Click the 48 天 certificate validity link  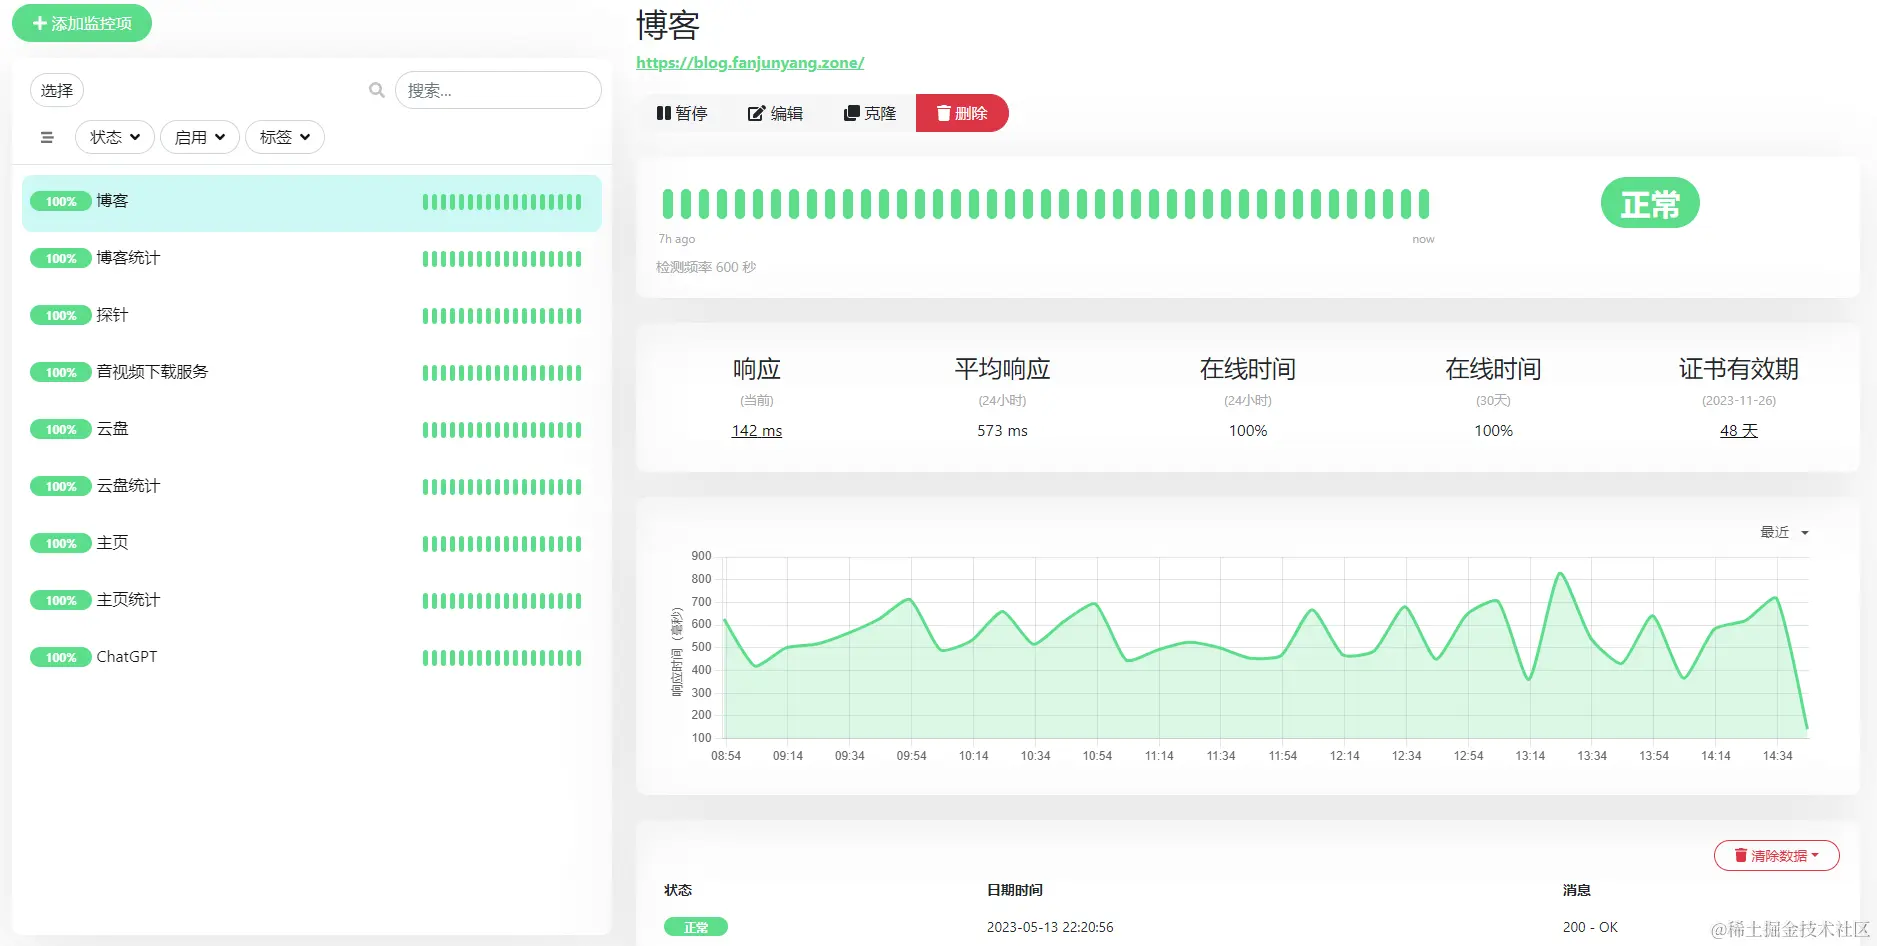(1739, 431)
